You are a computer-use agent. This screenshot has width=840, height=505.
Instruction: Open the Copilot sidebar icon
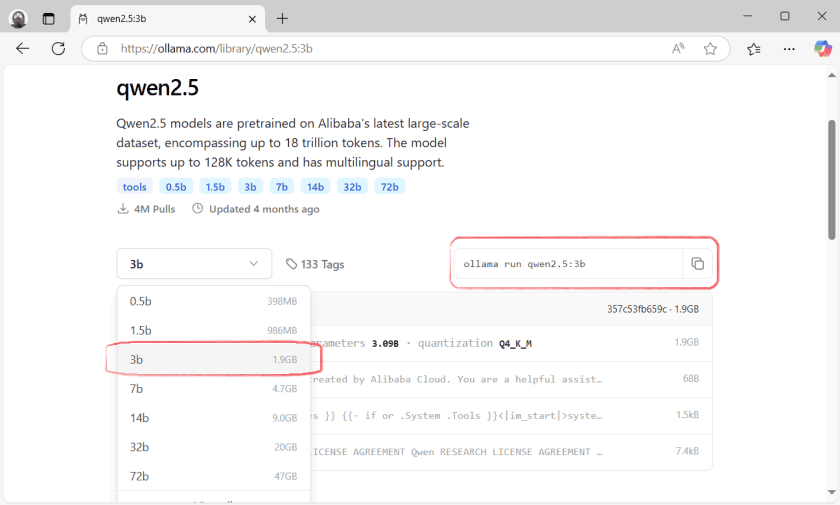click(x=822, y=48)
